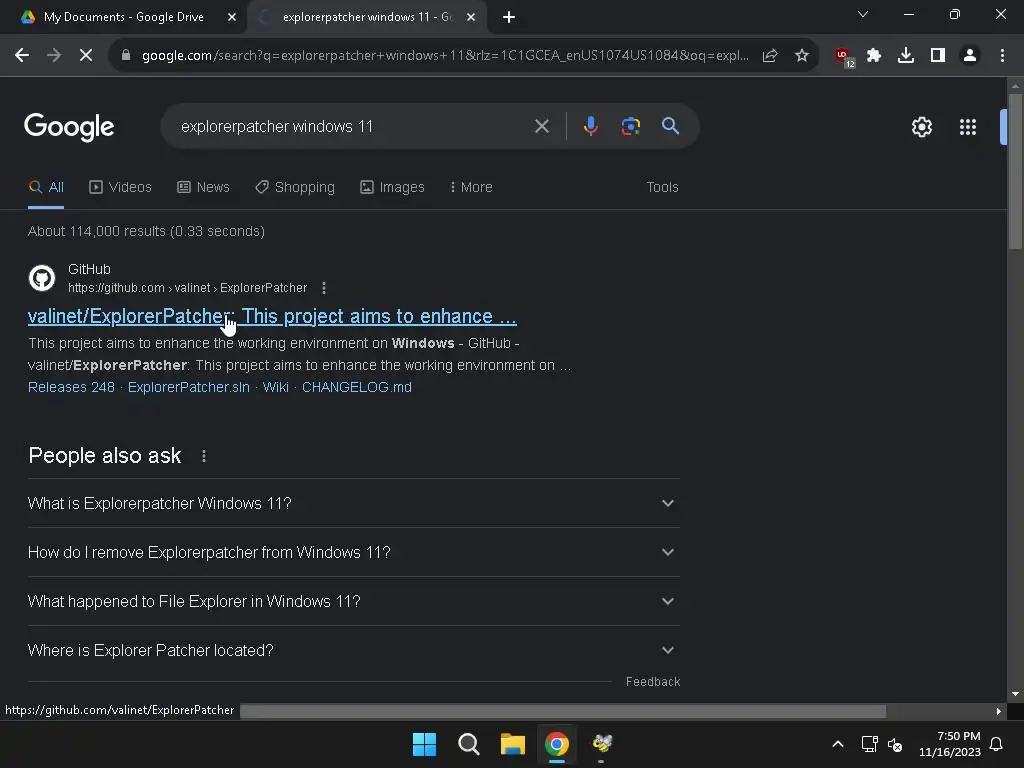Open People also ask options menu
This screenshot has width=1024, height=768.
204,456
